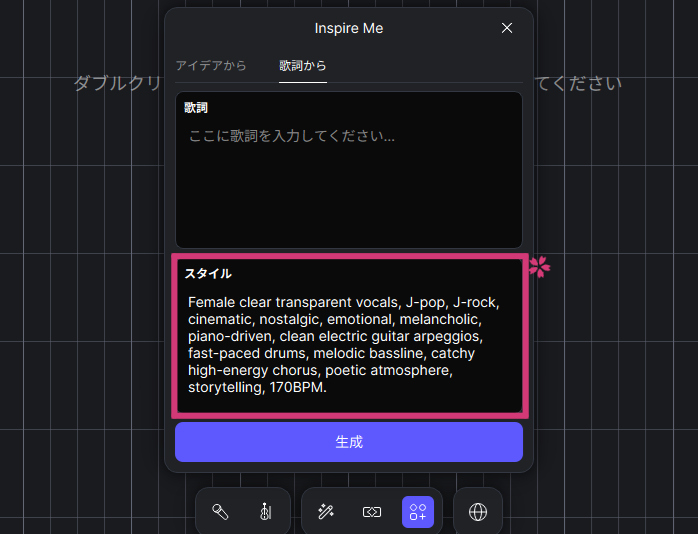Image resolution: width=698 pixels, height=534 pixels.
Task: Open the globe language icon
Action: pos(478,512)
